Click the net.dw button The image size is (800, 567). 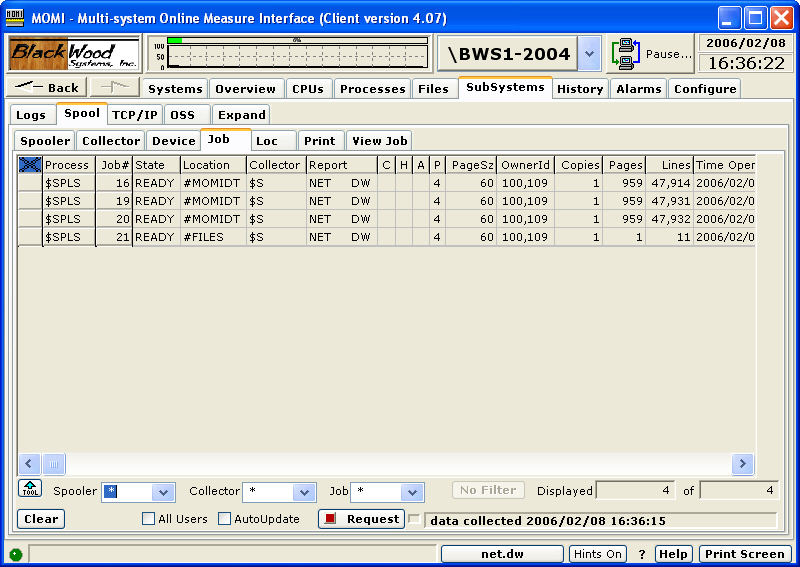click(x=503, y=554)
